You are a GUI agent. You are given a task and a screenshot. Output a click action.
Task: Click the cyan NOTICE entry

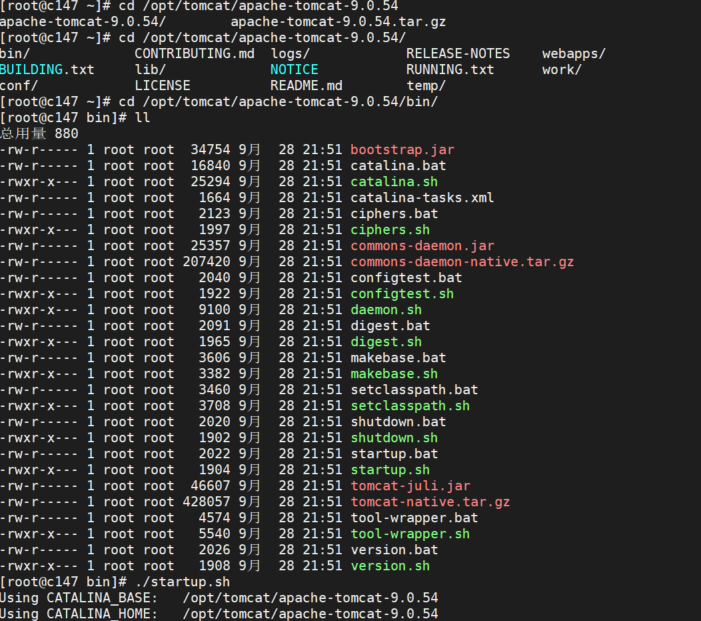(x=294, y=70)
